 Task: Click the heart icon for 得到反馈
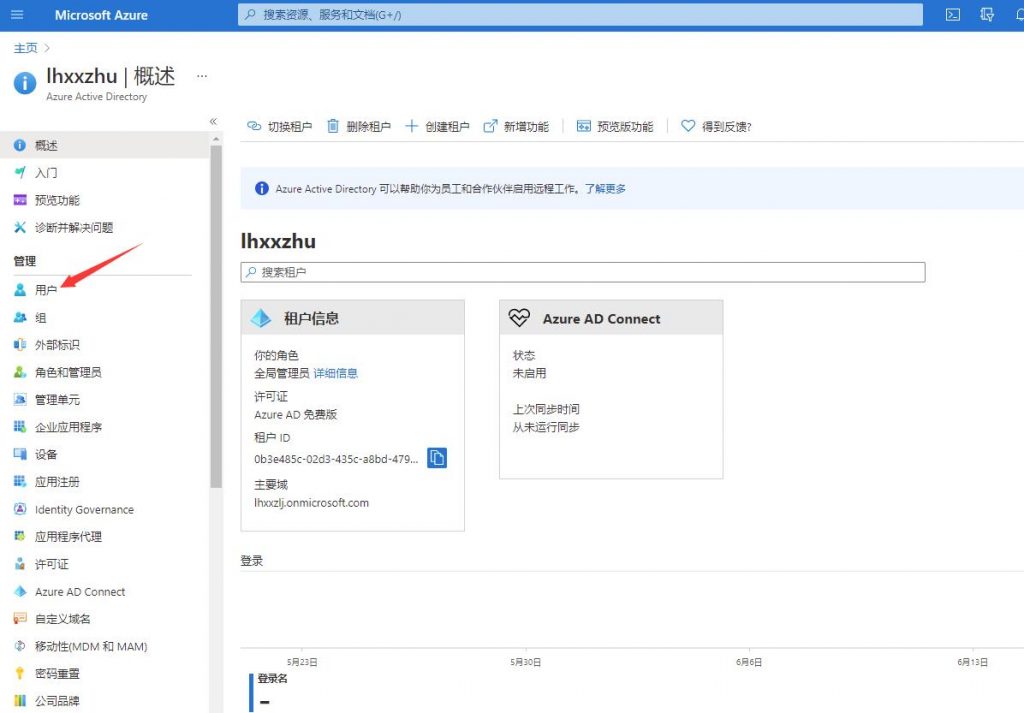click(688, 125)
